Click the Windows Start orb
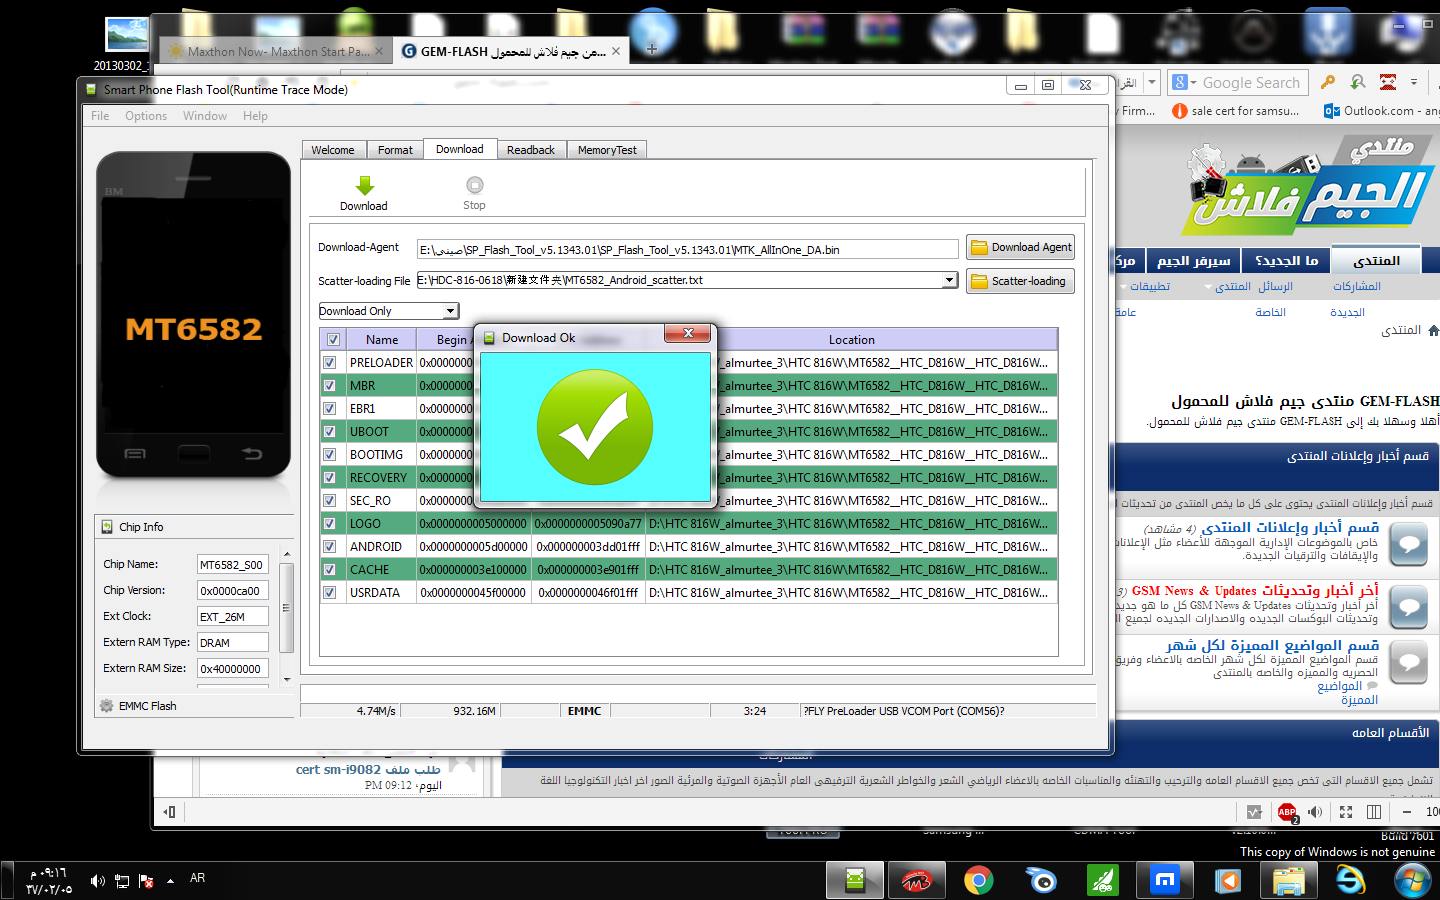Viewport: 1440px width, 900px height. tap(1412, 880)
